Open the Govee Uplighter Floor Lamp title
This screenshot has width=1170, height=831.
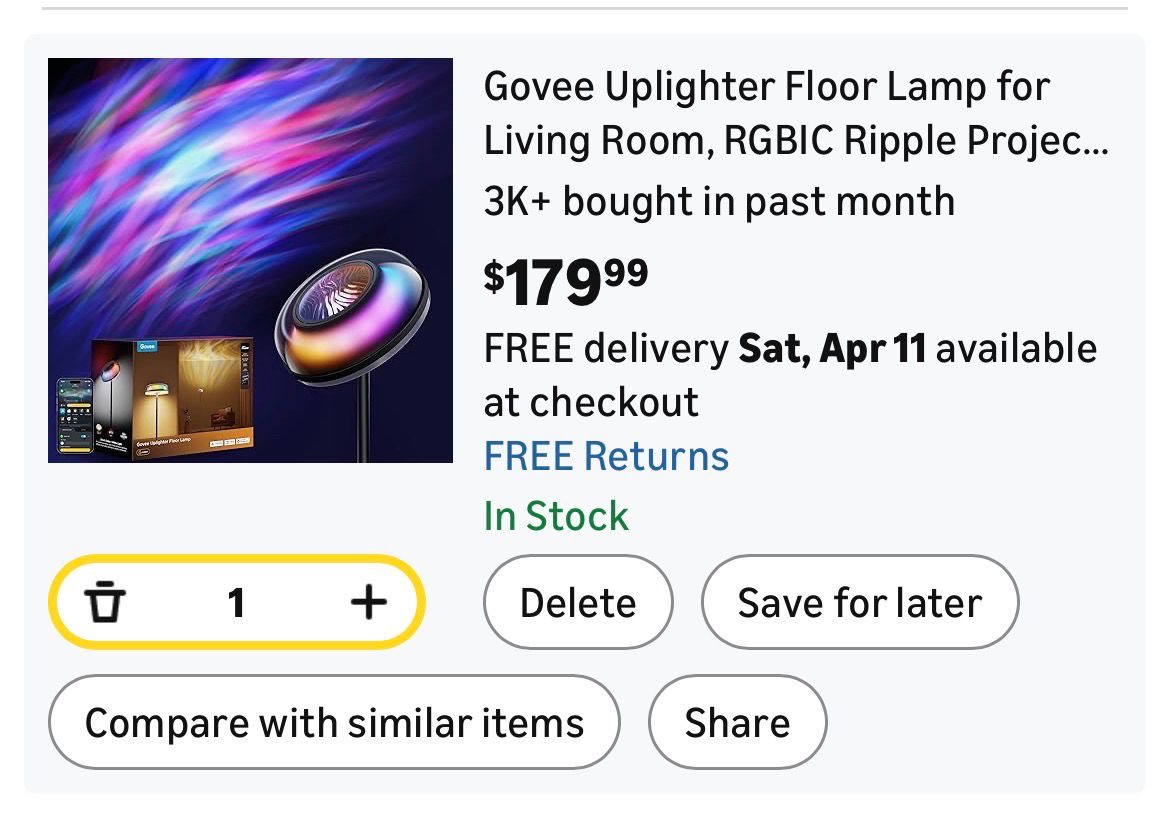[x=766, y=87]
